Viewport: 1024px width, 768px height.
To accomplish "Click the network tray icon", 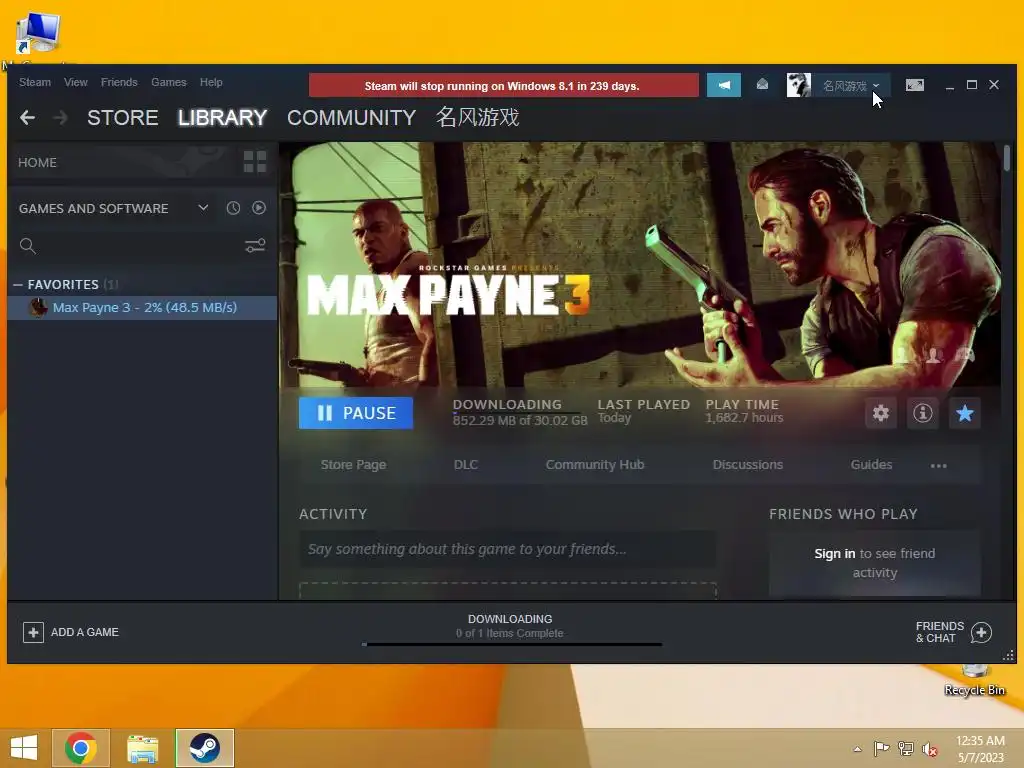I will (x=906, y=749).
